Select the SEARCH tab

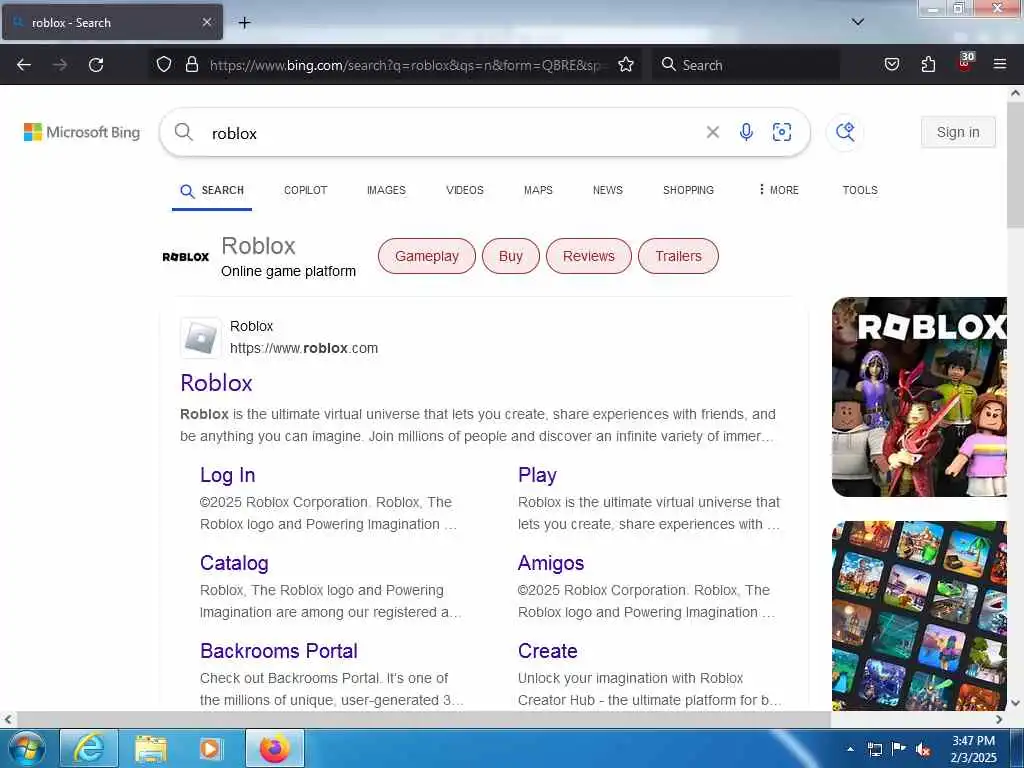(x=212, y=191)
